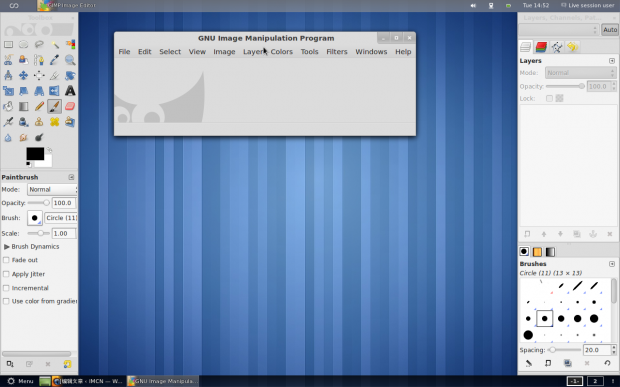Select the Flip tool
Screen dimensions: 620x387
coord(54,91)
